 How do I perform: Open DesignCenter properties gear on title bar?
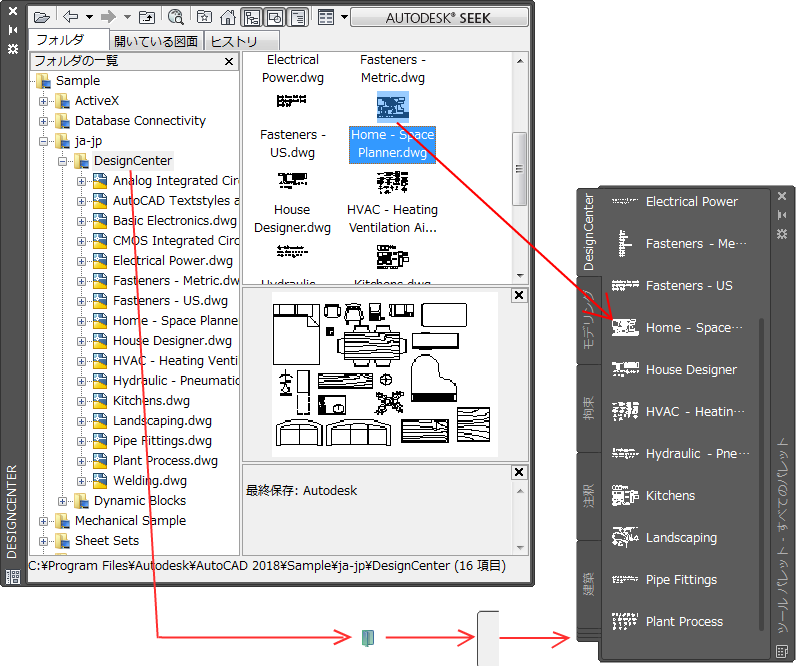click(13, 49)
